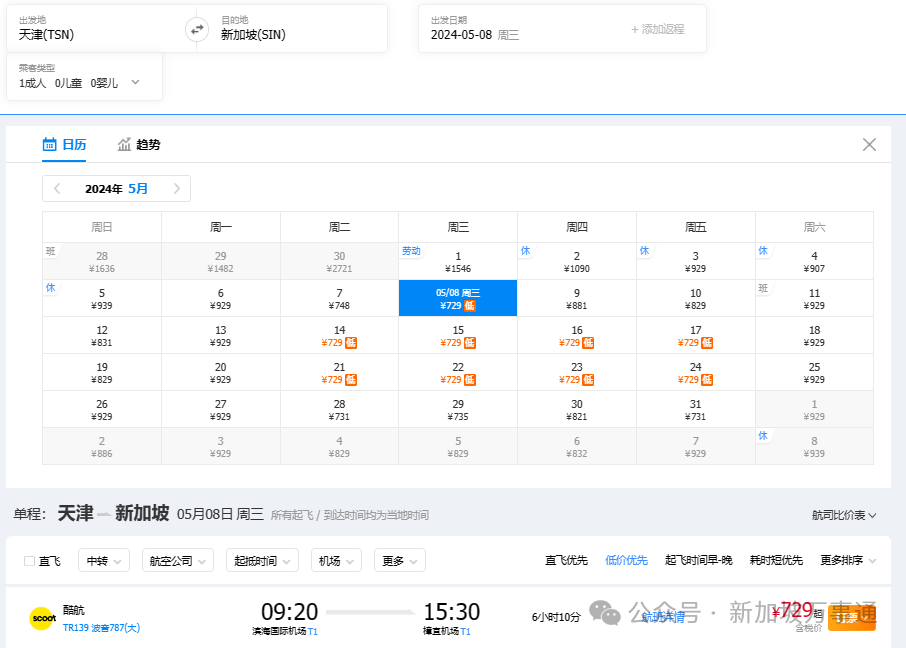The height and width of the screenshot is (648, 906).
Task: Sort by 耗时短优先
Action: click(776, 560)
